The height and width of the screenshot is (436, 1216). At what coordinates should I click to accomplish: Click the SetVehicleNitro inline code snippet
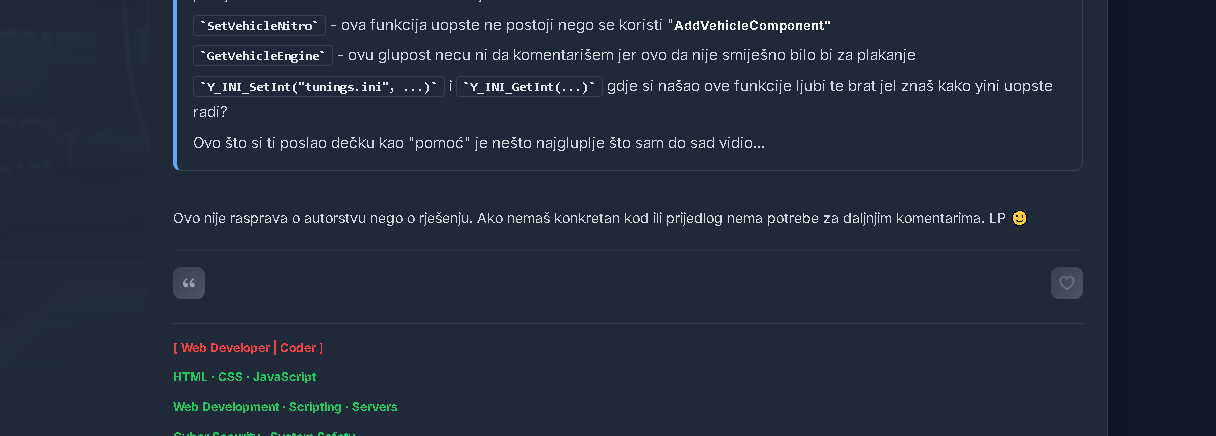[x=260, y=25]
